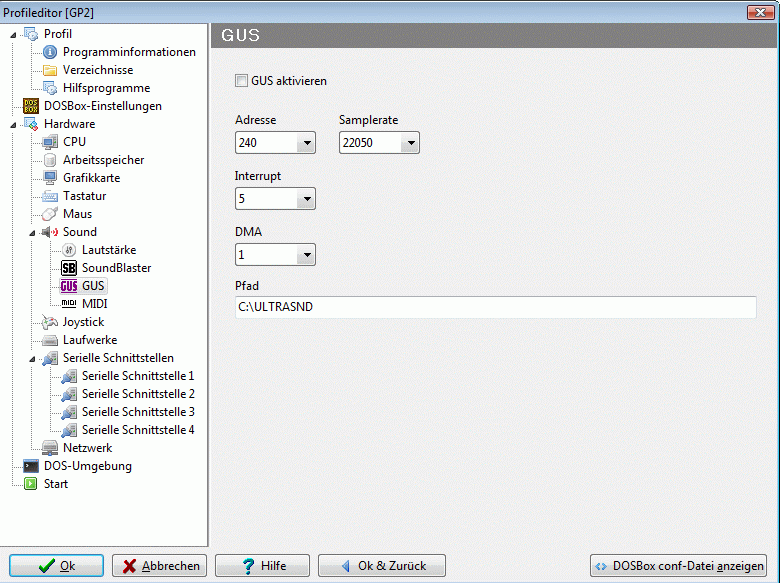Open Hilfe
The image size is (780, 583).
[262, 566]
